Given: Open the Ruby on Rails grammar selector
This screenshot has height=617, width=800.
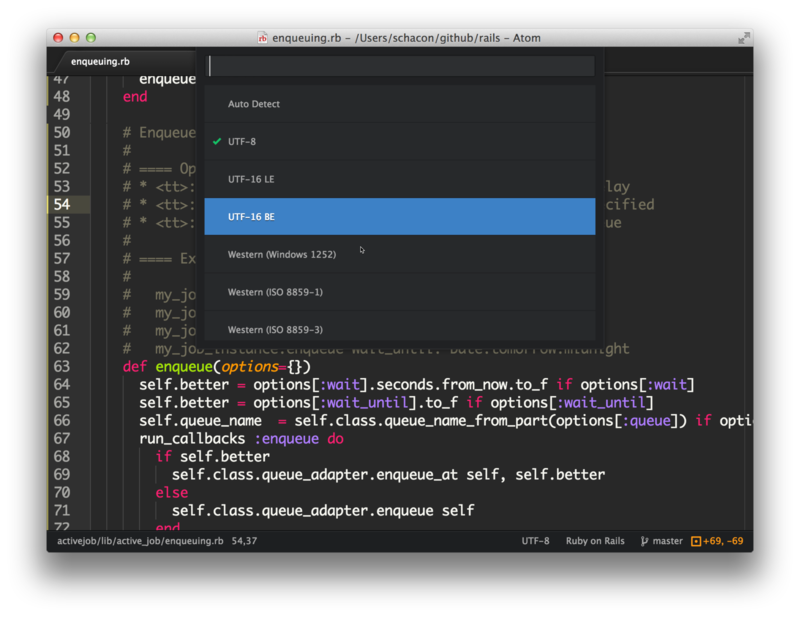Looking at the screenshot, I should 595,541.
